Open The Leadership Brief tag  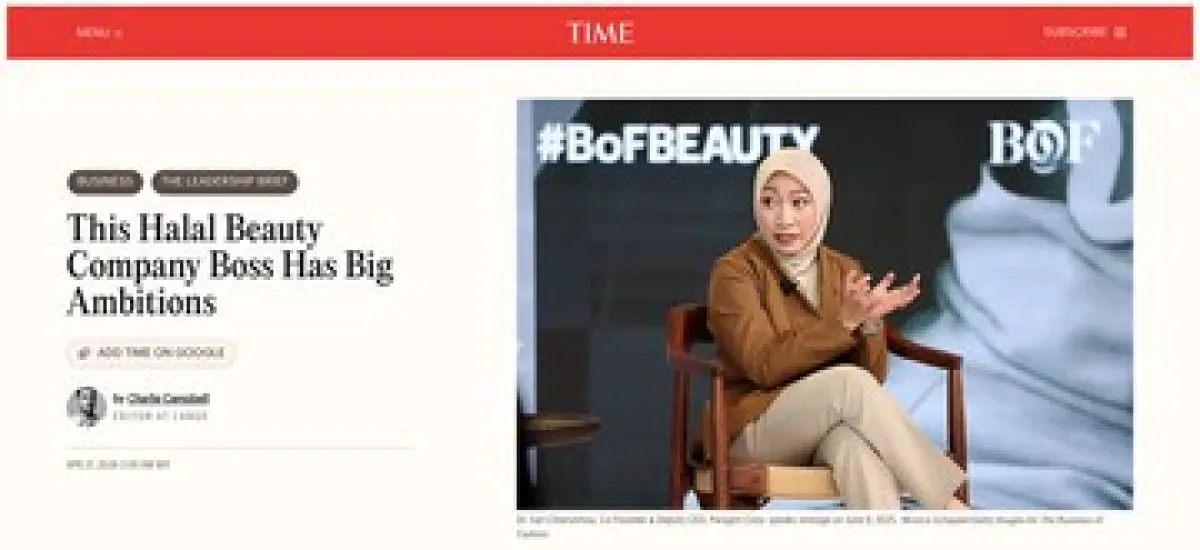pyautogui.click(x=225, y=182)
